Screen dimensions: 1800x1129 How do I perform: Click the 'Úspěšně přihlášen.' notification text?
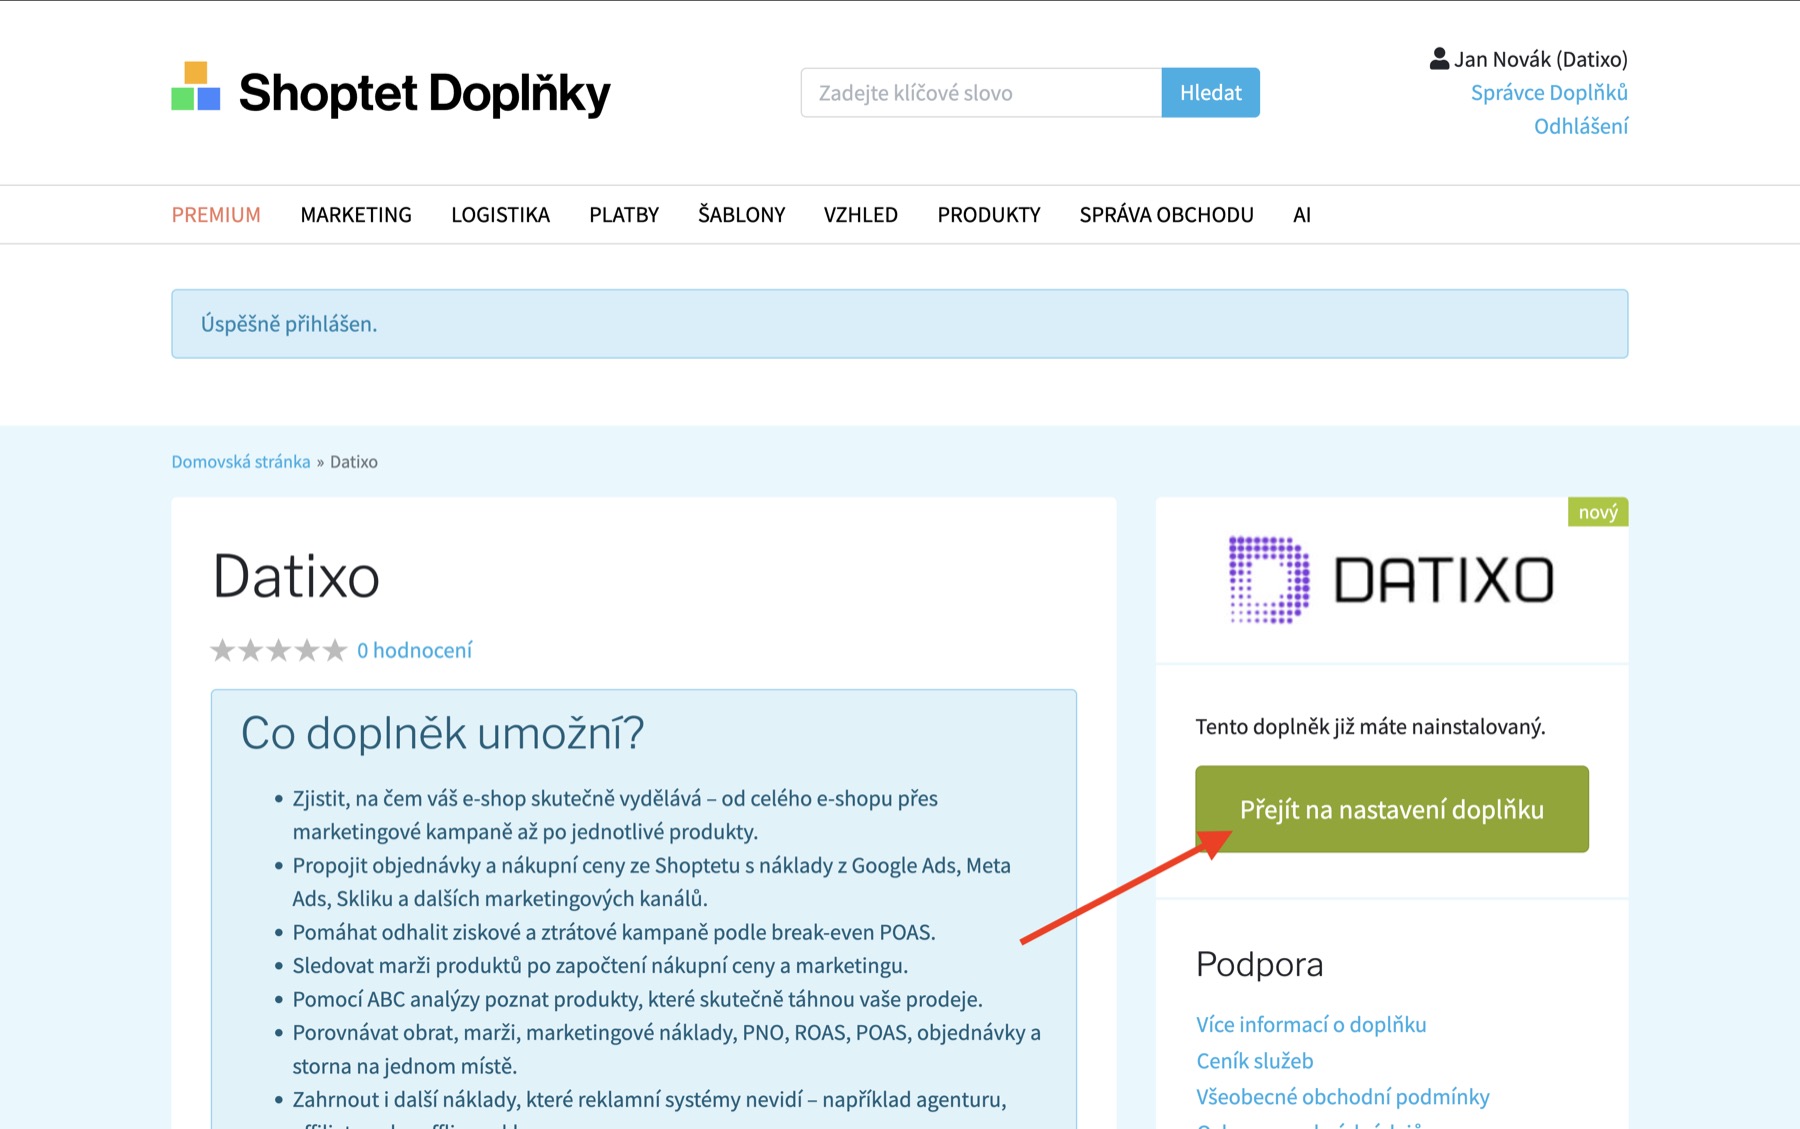[x=289, y=324]
